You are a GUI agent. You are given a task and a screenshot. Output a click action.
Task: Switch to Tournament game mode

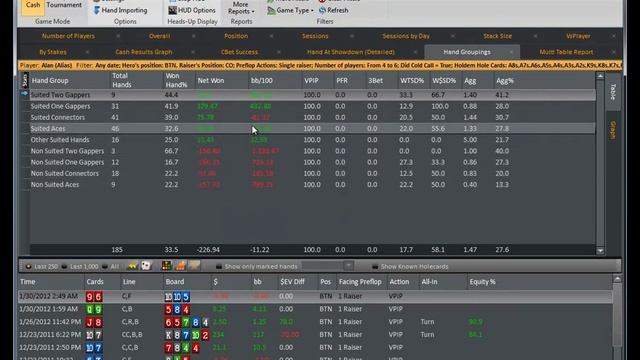pos(64,5)
